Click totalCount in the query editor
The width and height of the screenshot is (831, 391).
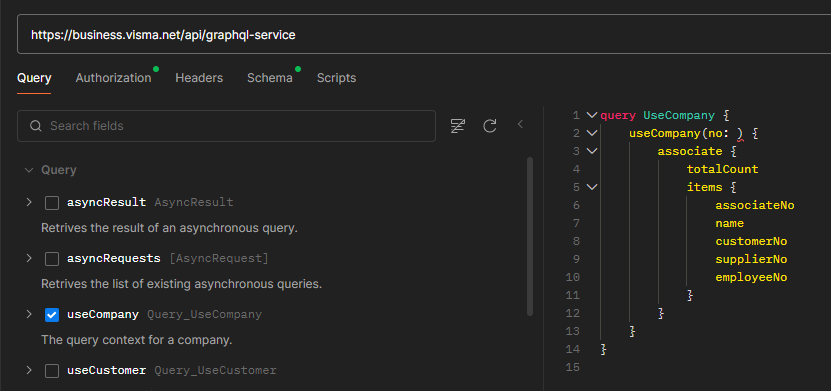coord(722,169)
